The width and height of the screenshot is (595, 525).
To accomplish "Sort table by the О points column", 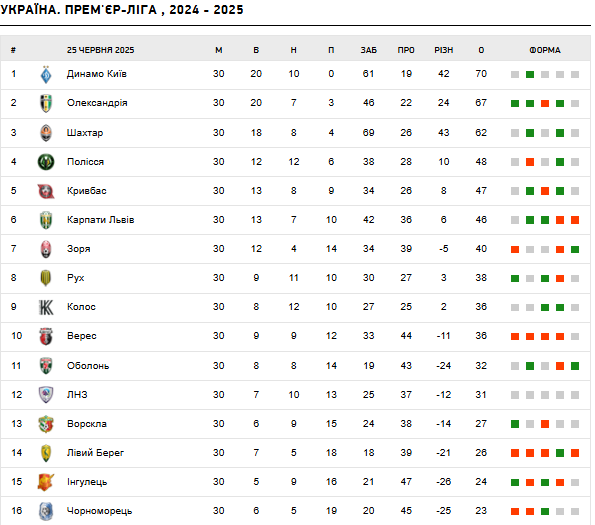I will [481, 50].
